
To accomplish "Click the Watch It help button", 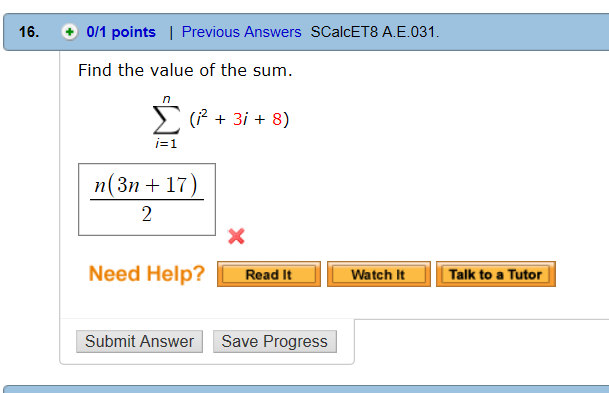I will tap(379, 274).
